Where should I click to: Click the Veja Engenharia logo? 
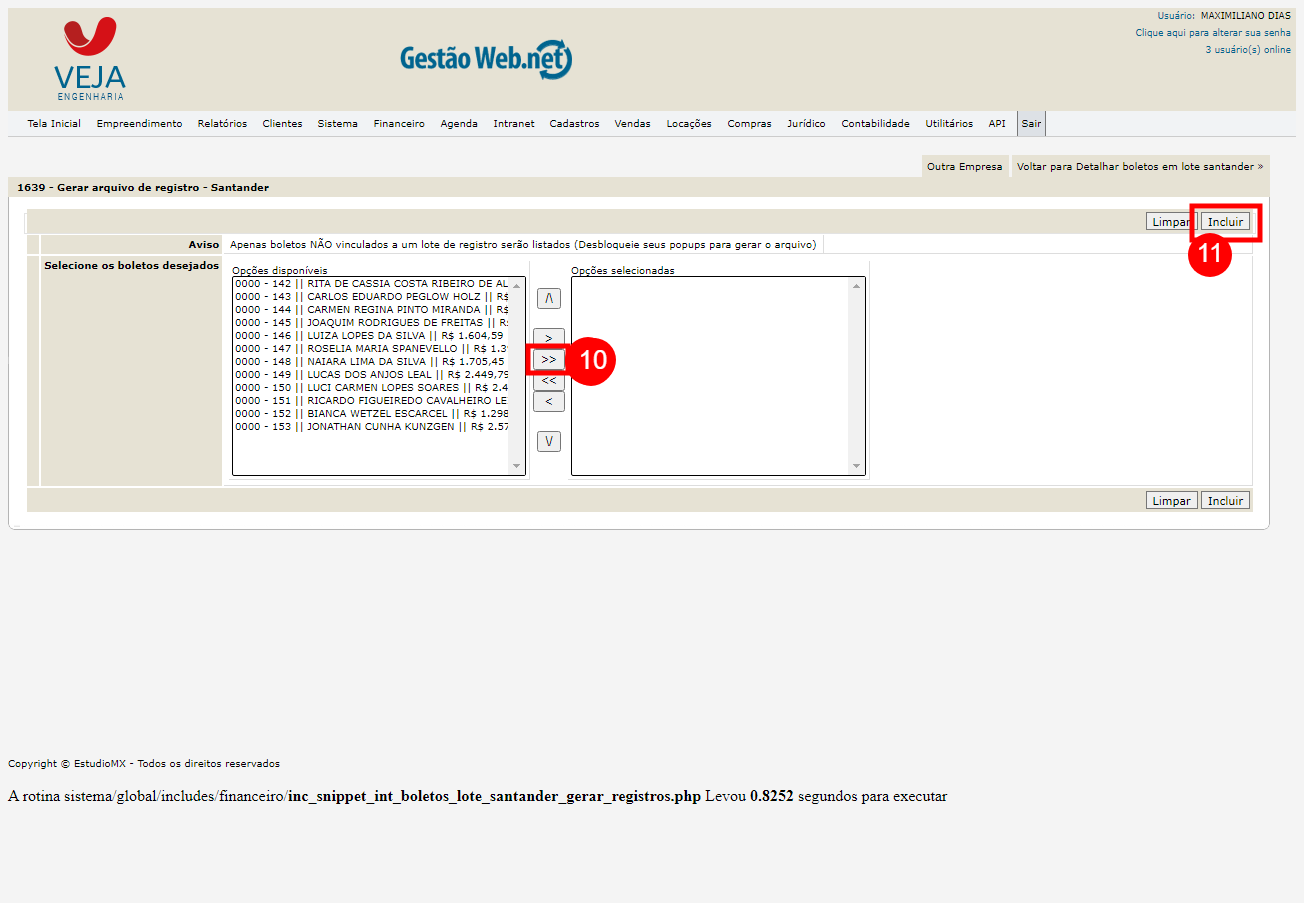pos(90,59)
